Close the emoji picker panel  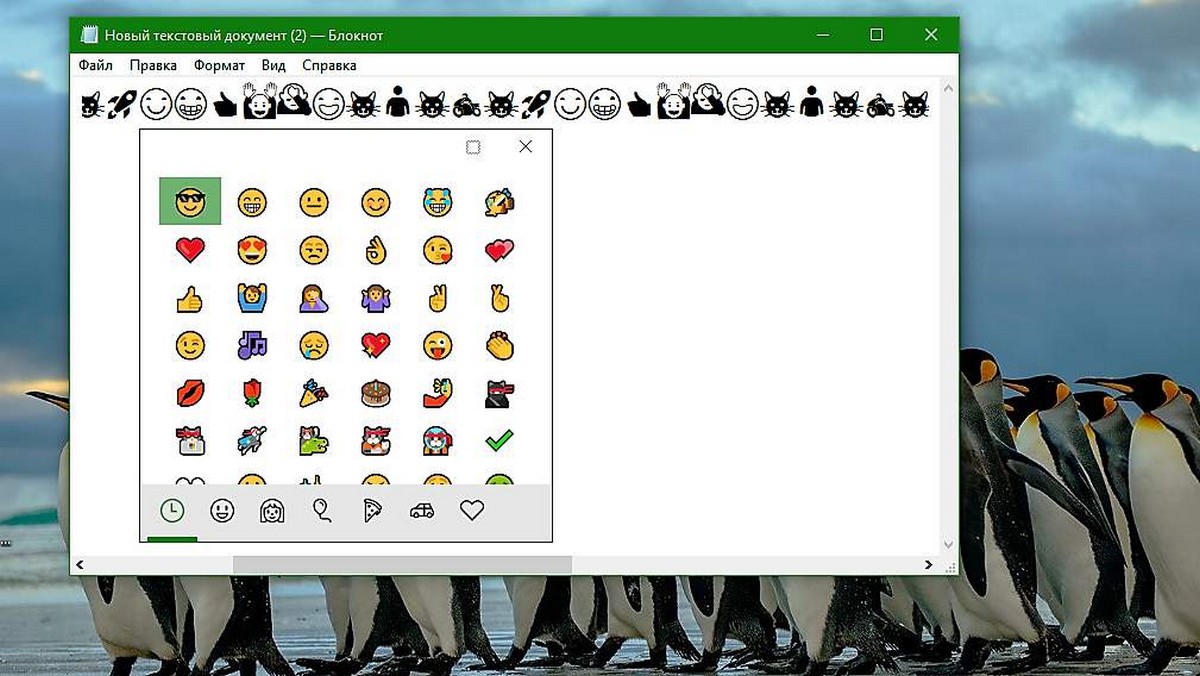[525, 147]
